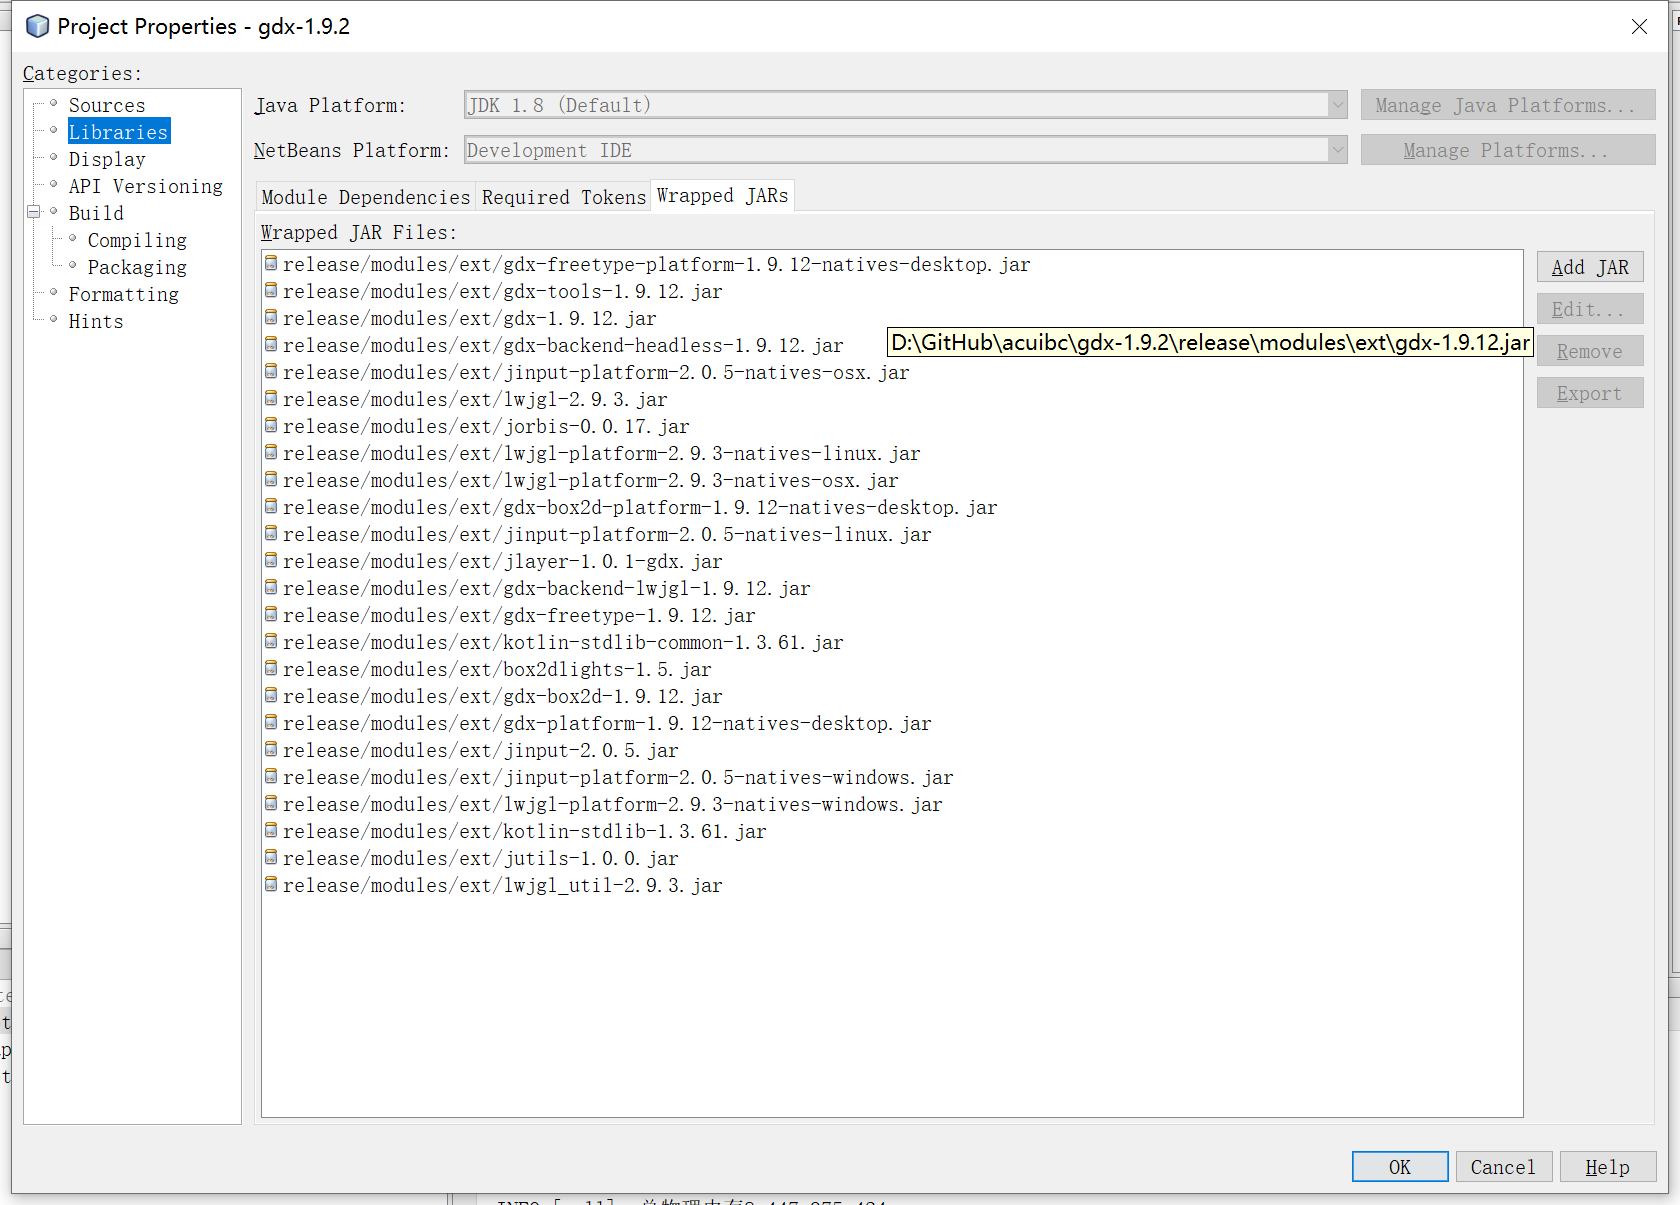Select the jinput-2.0.5.jar entry text

pyautogui.click(x=480, y=750)
